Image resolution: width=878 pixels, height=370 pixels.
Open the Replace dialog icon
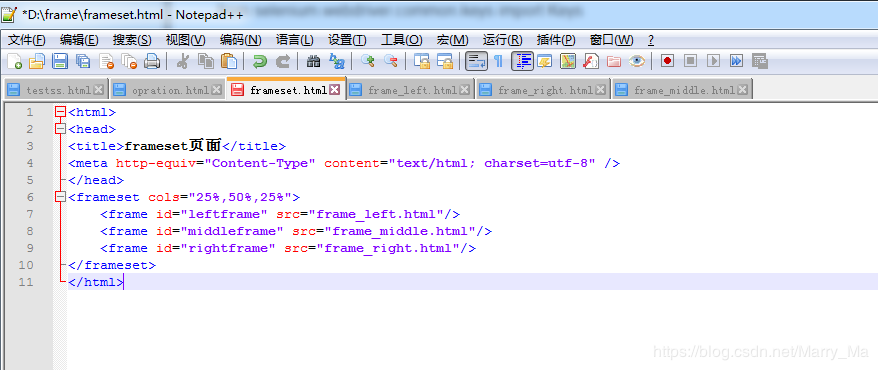click(337, 61)
